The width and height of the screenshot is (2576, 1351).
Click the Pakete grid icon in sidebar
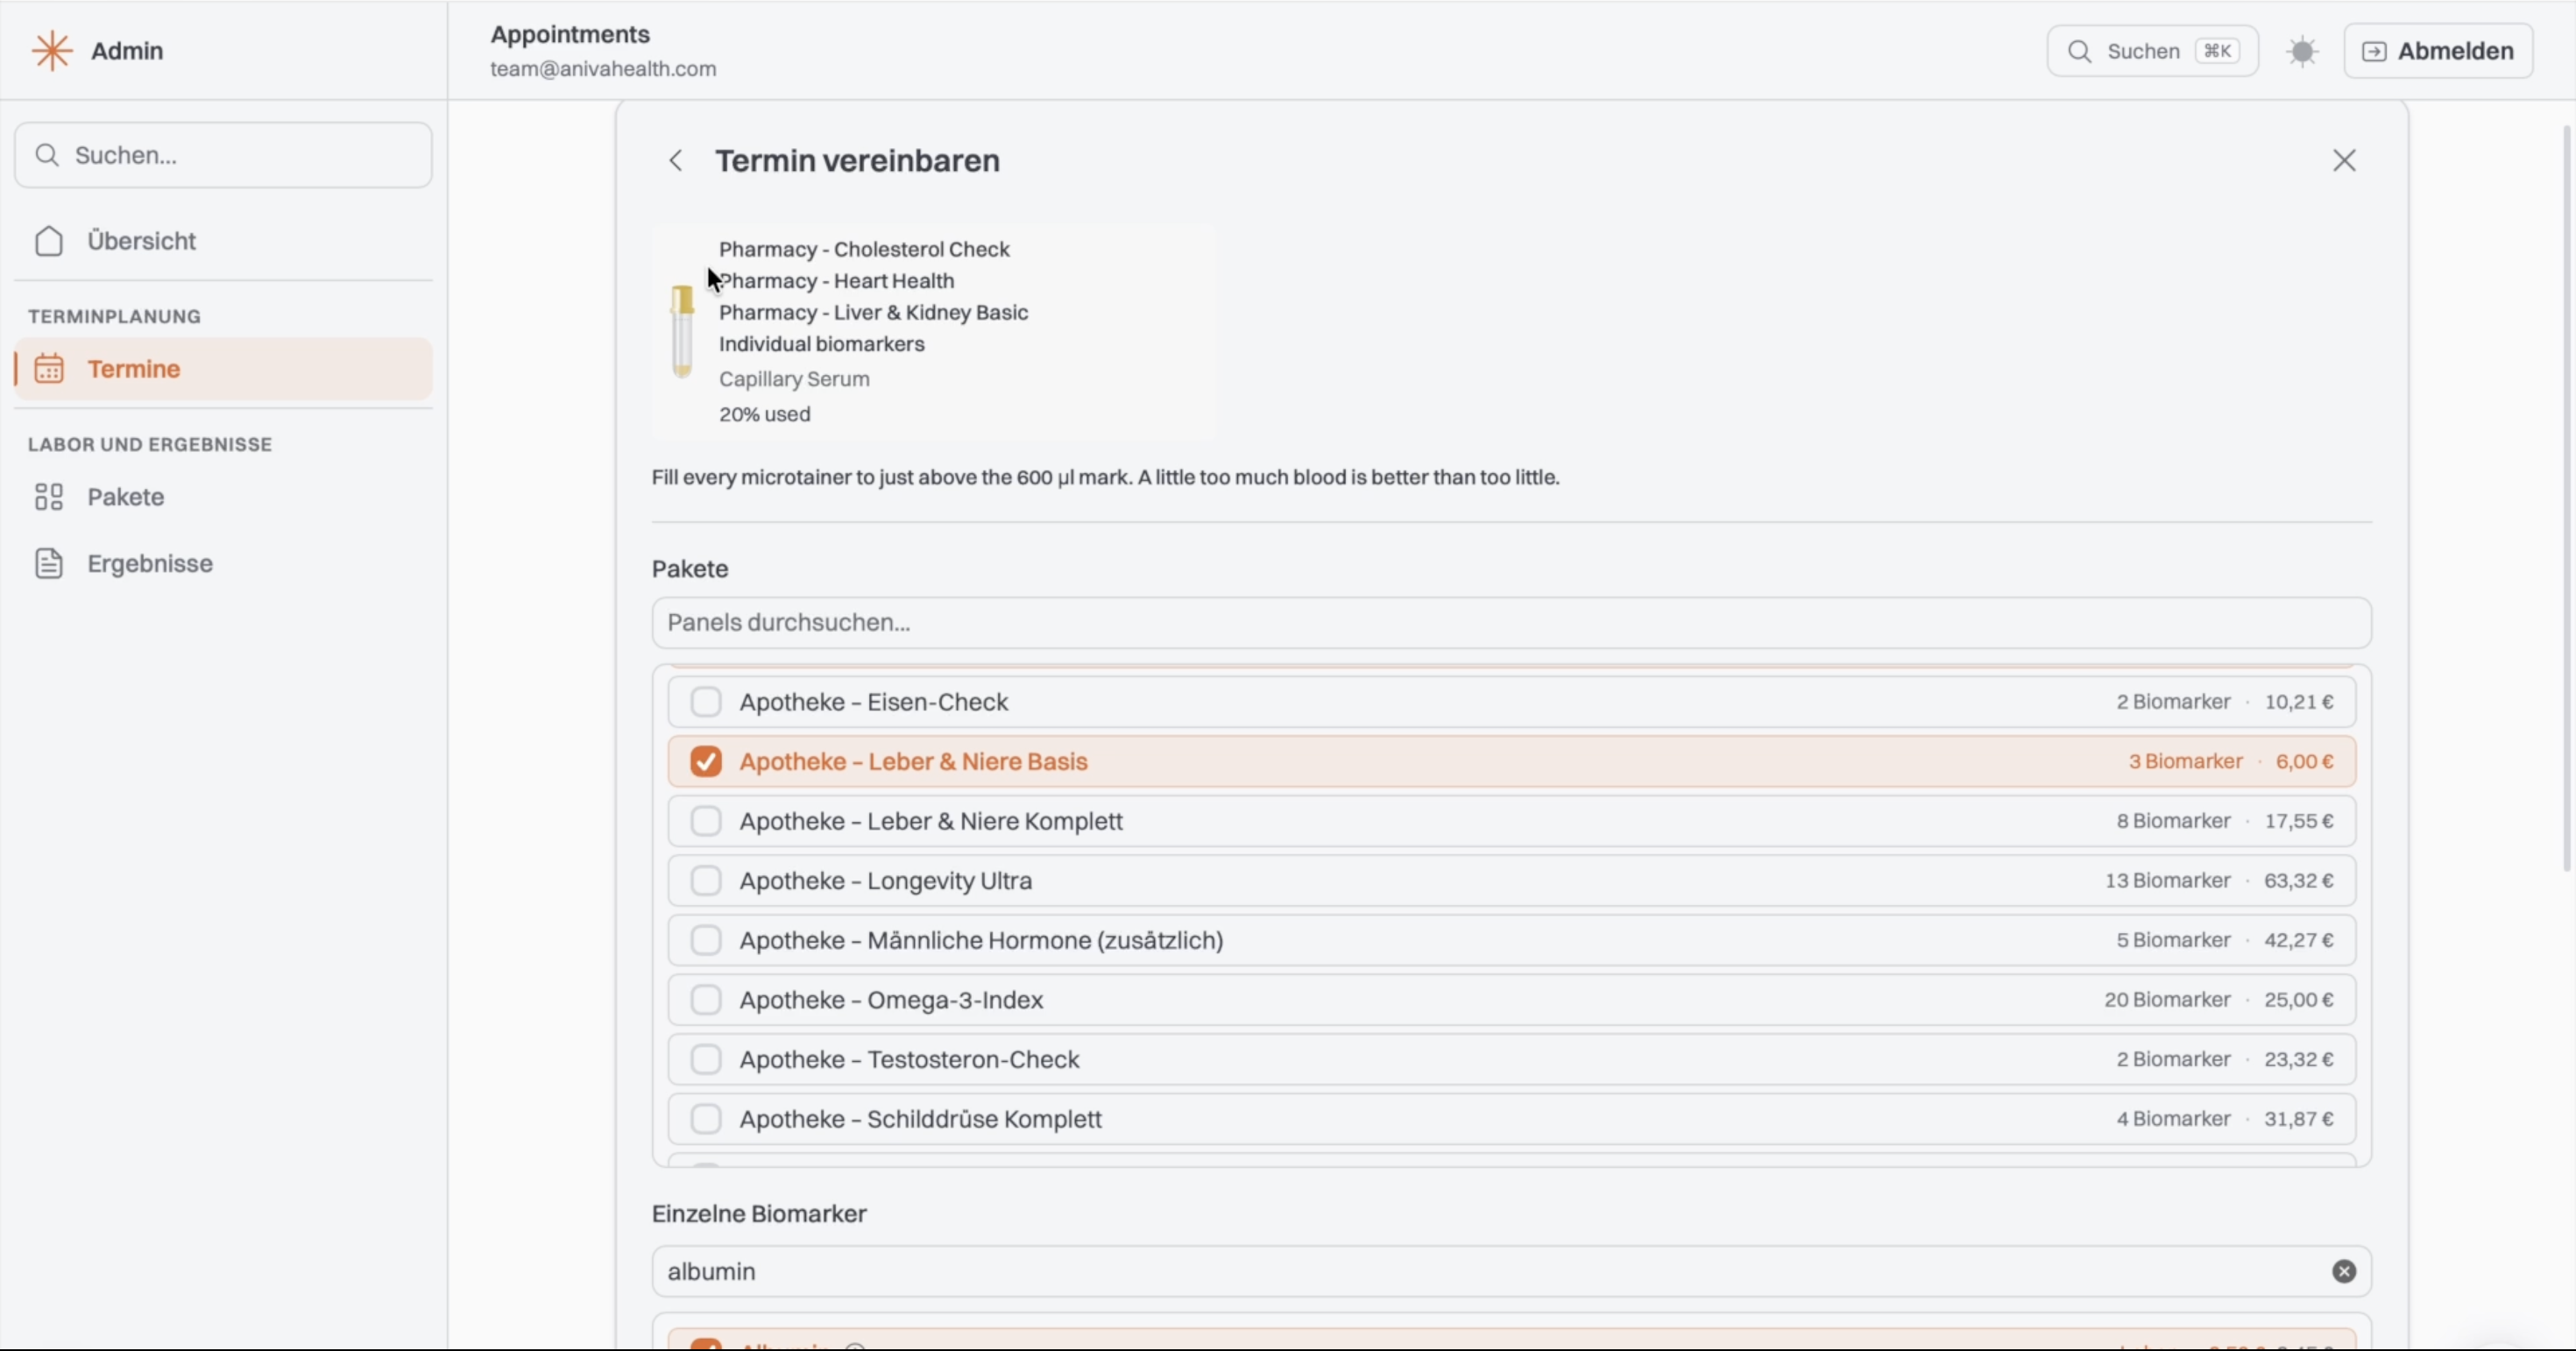coord(49,497)
